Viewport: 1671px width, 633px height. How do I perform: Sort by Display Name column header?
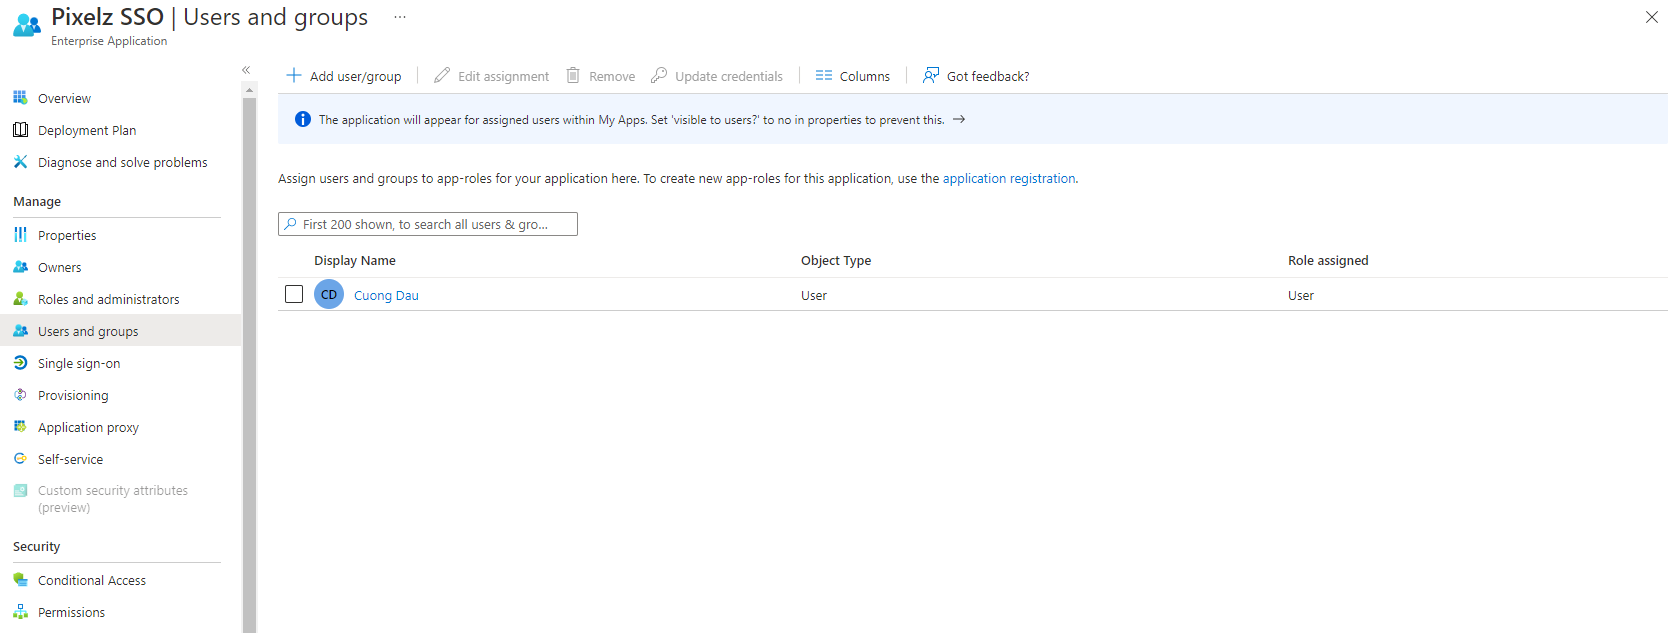point(355,260)
